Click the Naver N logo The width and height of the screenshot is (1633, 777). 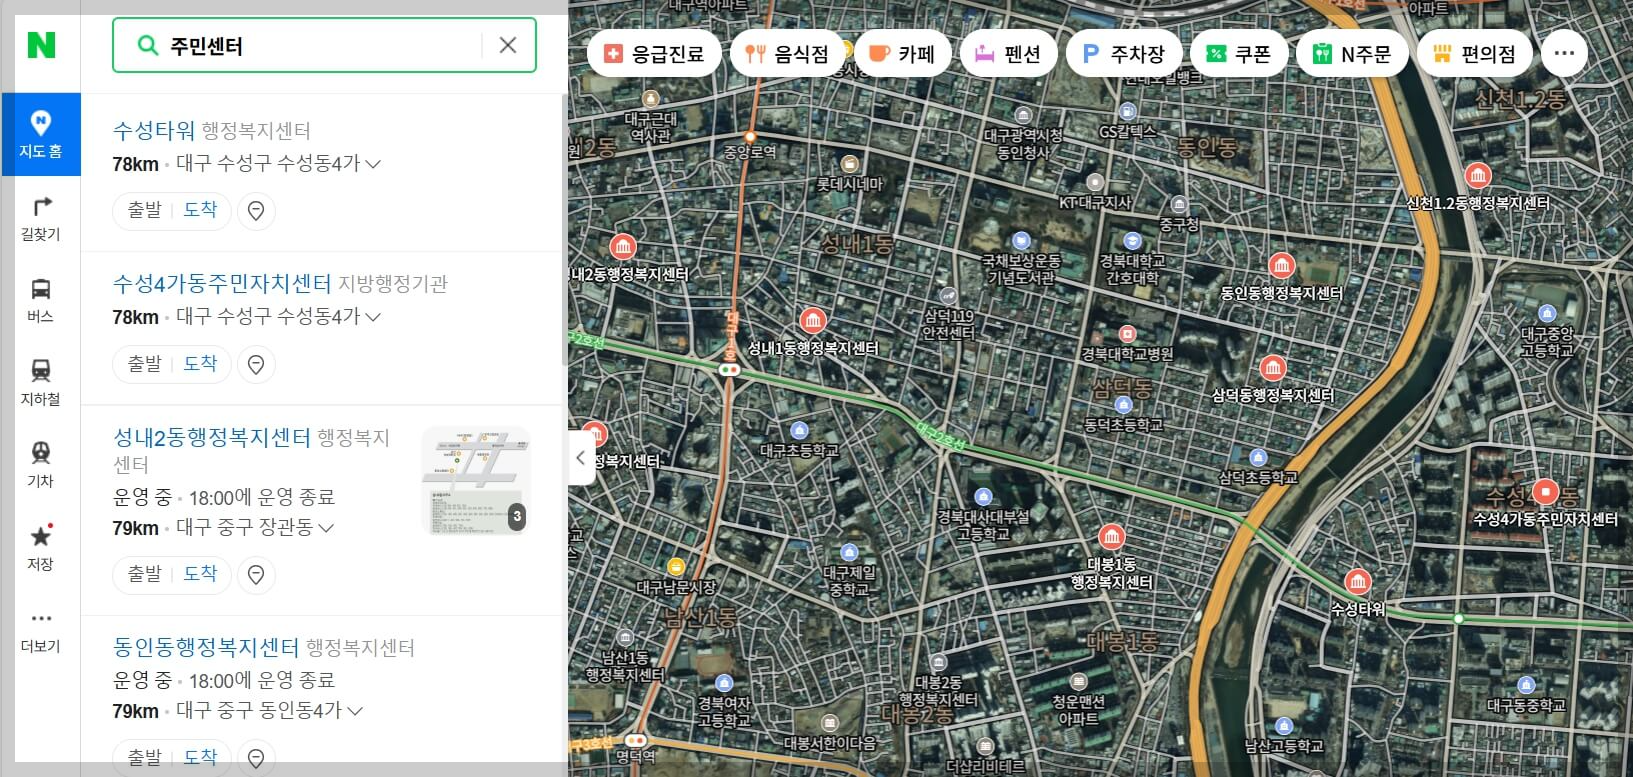tap(41, 45)
